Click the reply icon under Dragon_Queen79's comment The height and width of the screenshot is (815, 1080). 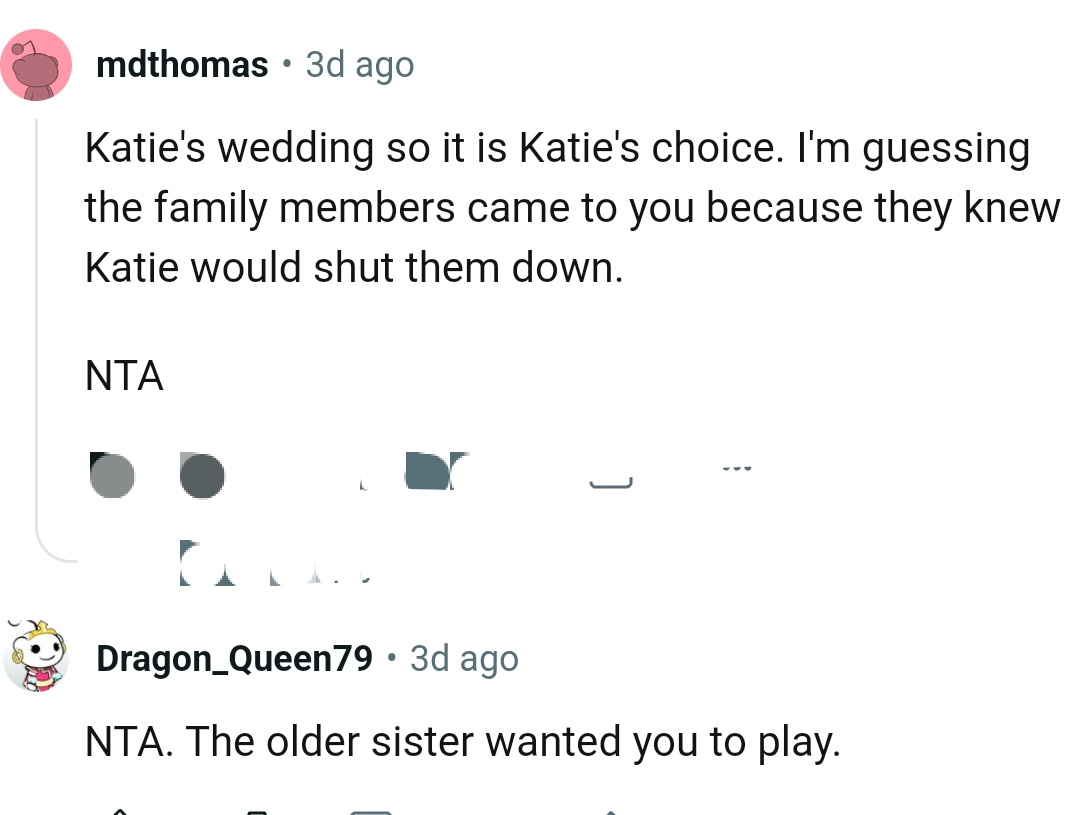pos(370,810)
